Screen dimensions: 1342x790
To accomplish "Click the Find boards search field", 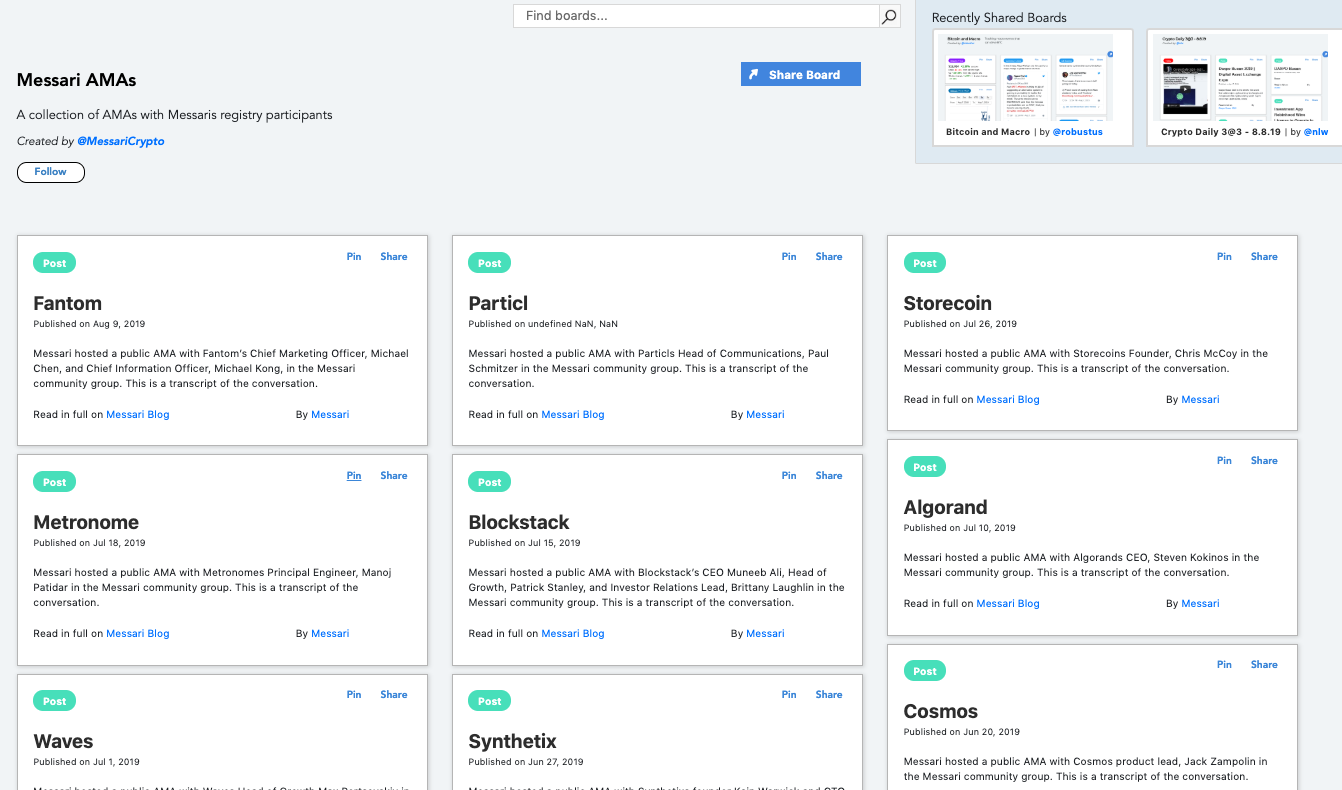I will (696, 16).
